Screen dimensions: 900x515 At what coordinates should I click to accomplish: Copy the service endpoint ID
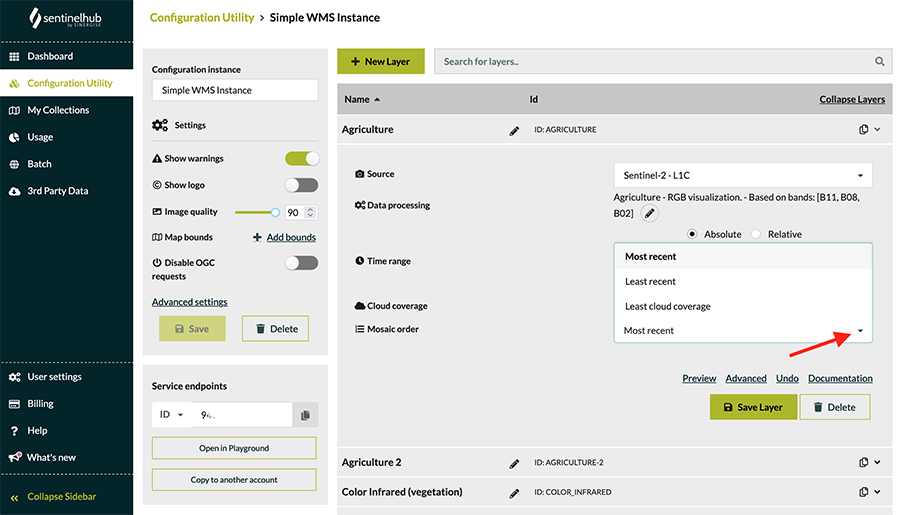(x=305, y=415)
